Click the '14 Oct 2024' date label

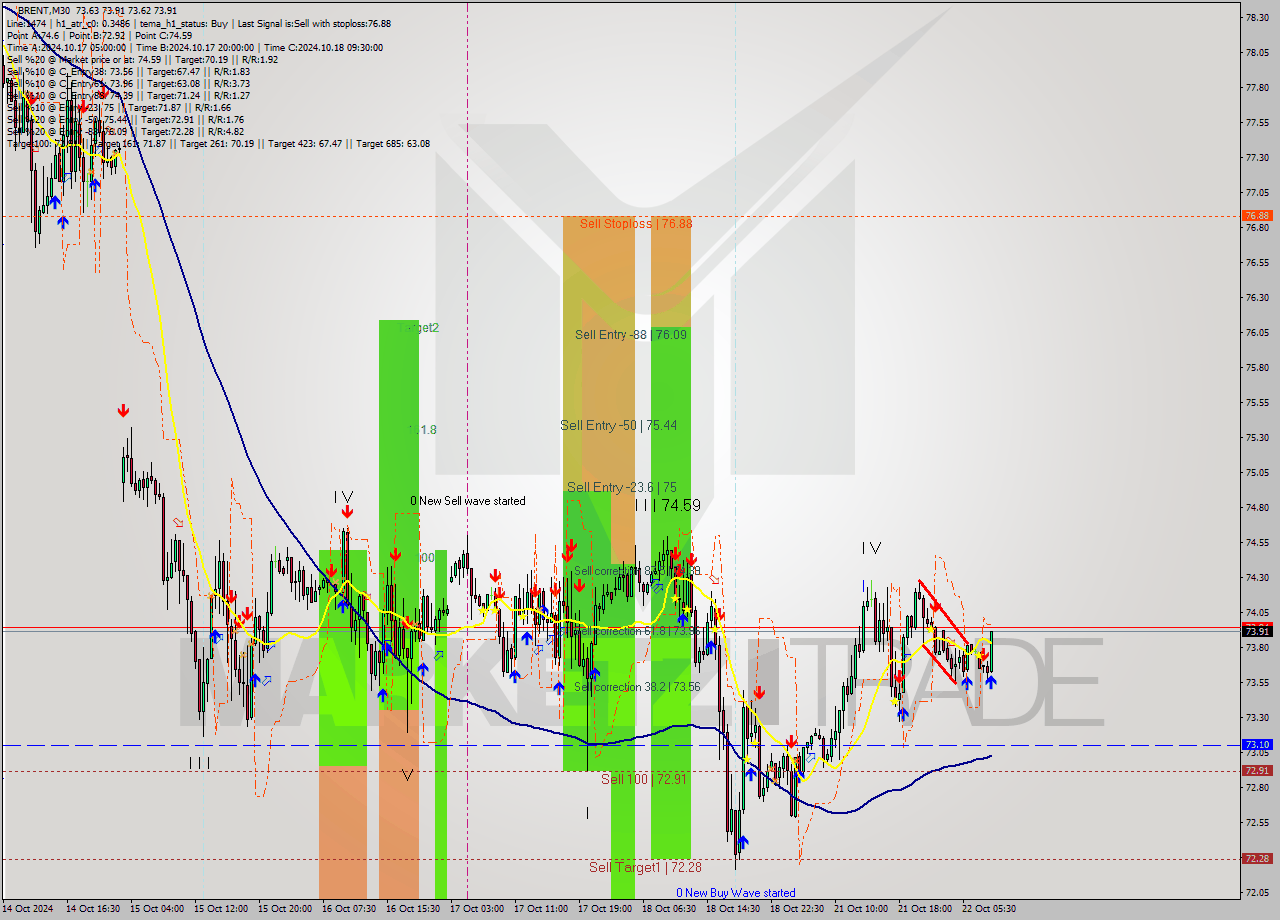pos(29,909)
